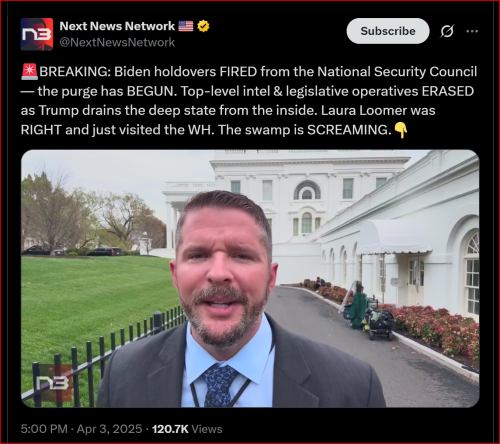The width and height of the screenshot is (500, 444).
Task: Click the Grok explain-post icon
Action: click(447, 31)
